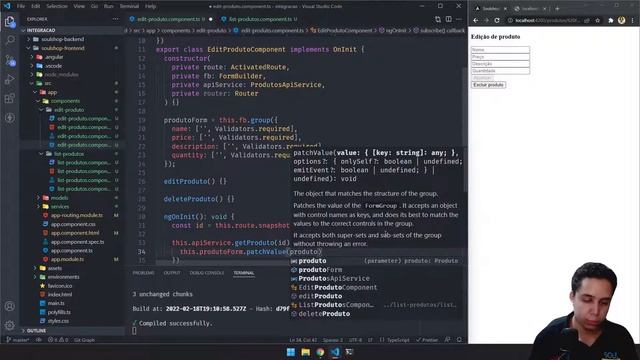
Task: Open the Extensions view
Action: click(10, 98)
